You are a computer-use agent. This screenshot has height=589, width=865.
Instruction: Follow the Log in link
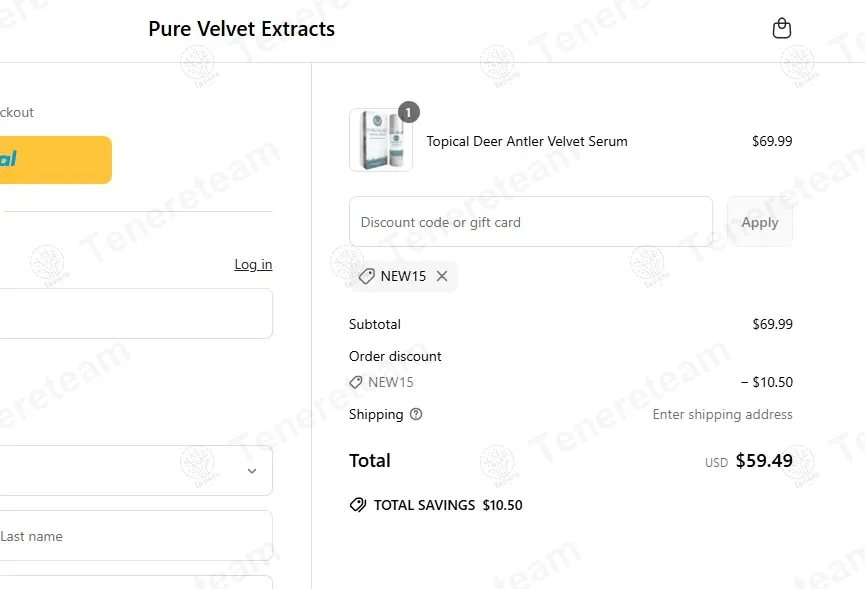(253, 264)
